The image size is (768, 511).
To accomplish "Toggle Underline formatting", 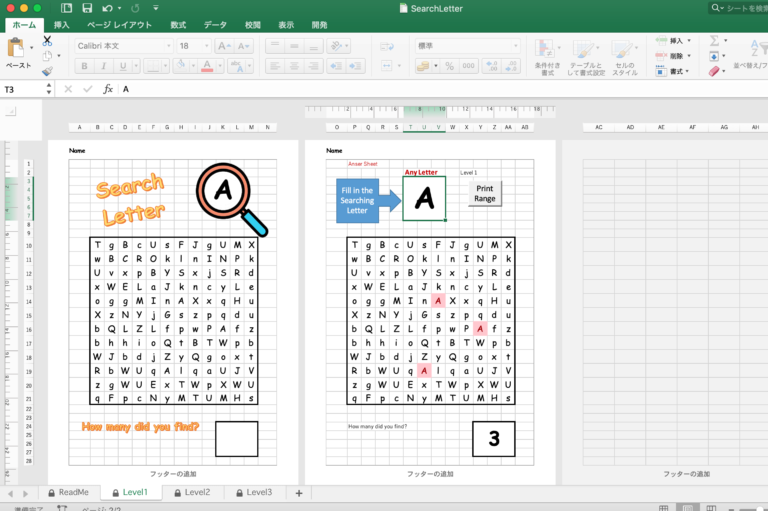I will [123, 66].
